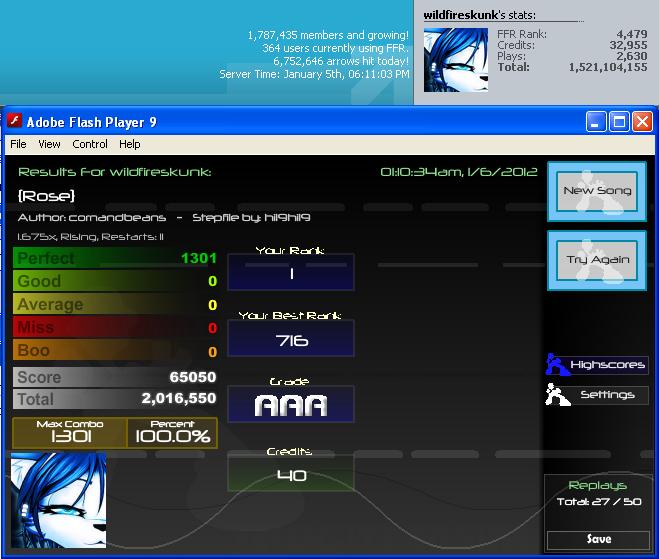Open the Control menu
Screen dimensions: 659x559
click(x=90, y=144)
